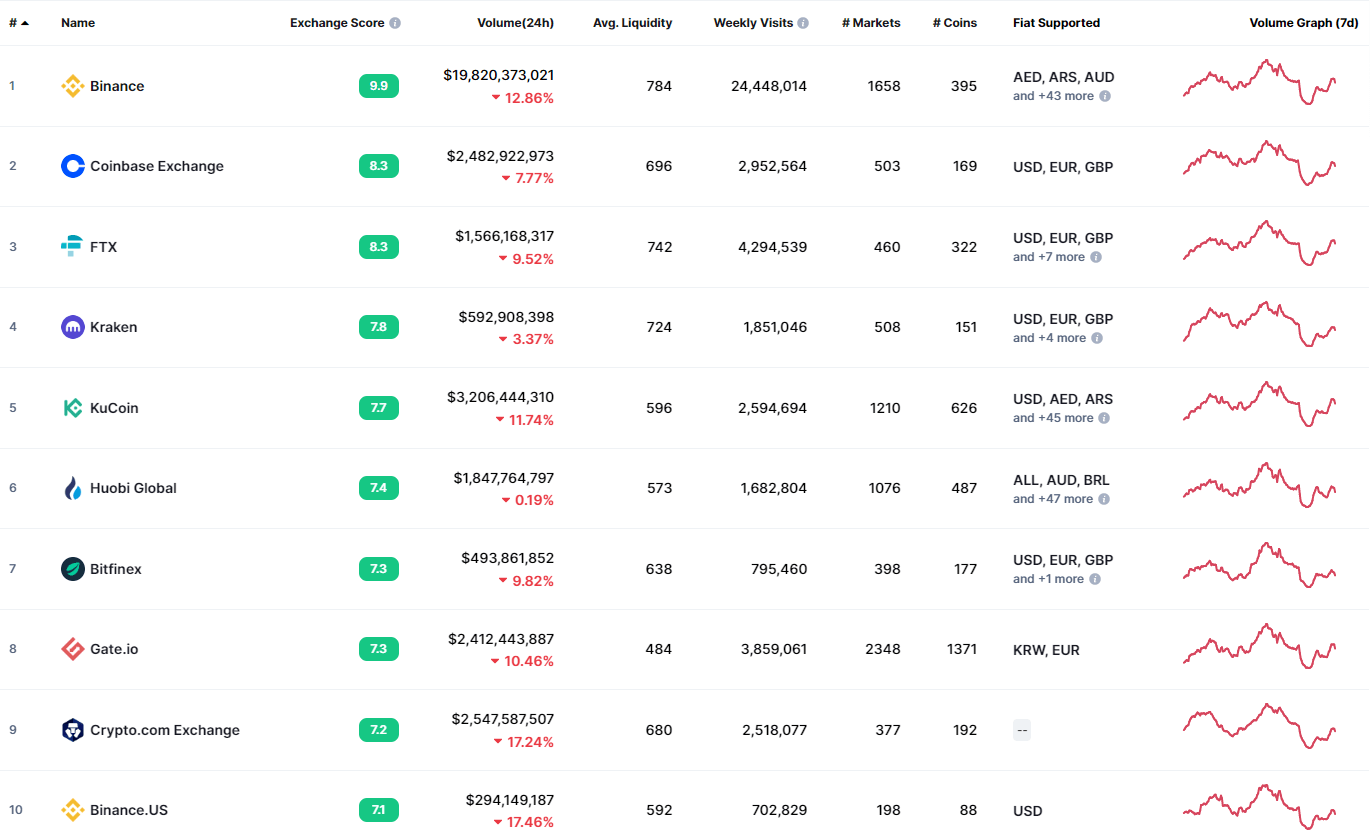Viewport: 1370px width, 840px height.
Task: Open the FTX exchange link
Action: (x=104, y=247)
